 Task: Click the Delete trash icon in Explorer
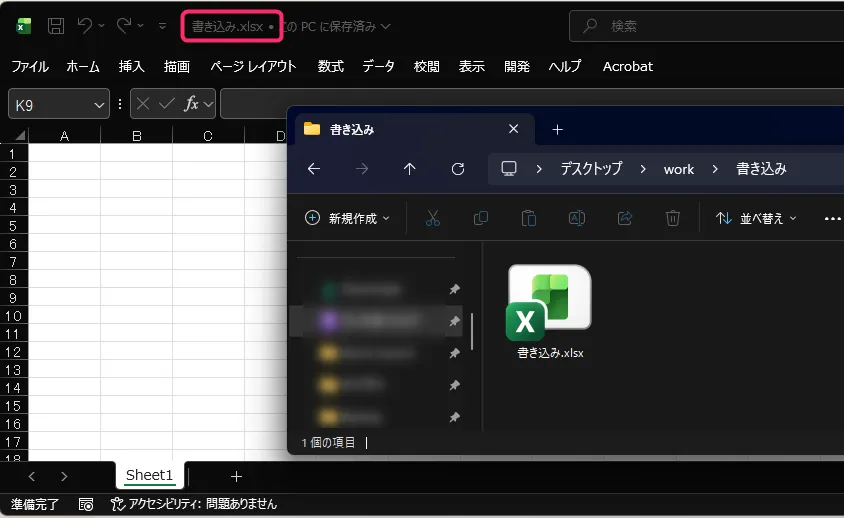(x=673, y=218)
